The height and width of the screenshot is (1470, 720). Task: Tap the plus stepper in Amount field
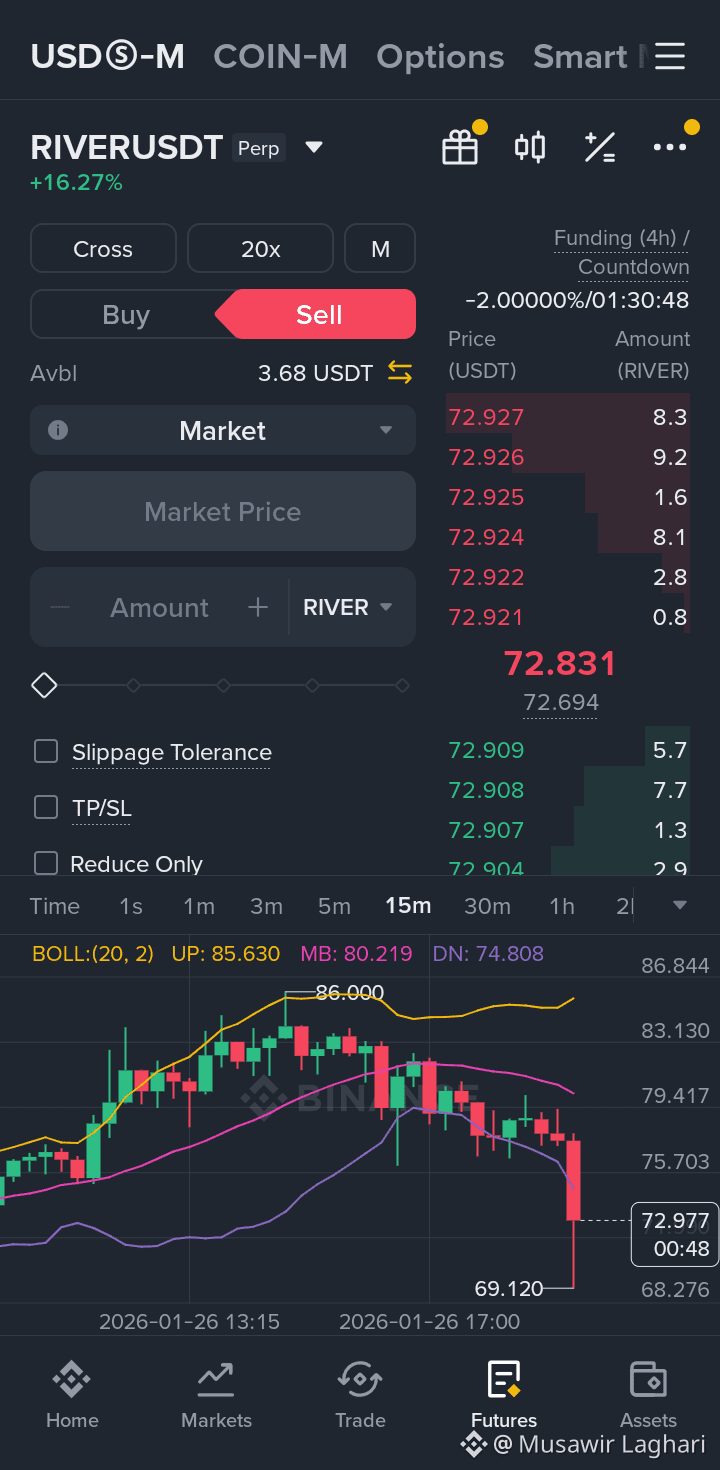pos(258,607)
